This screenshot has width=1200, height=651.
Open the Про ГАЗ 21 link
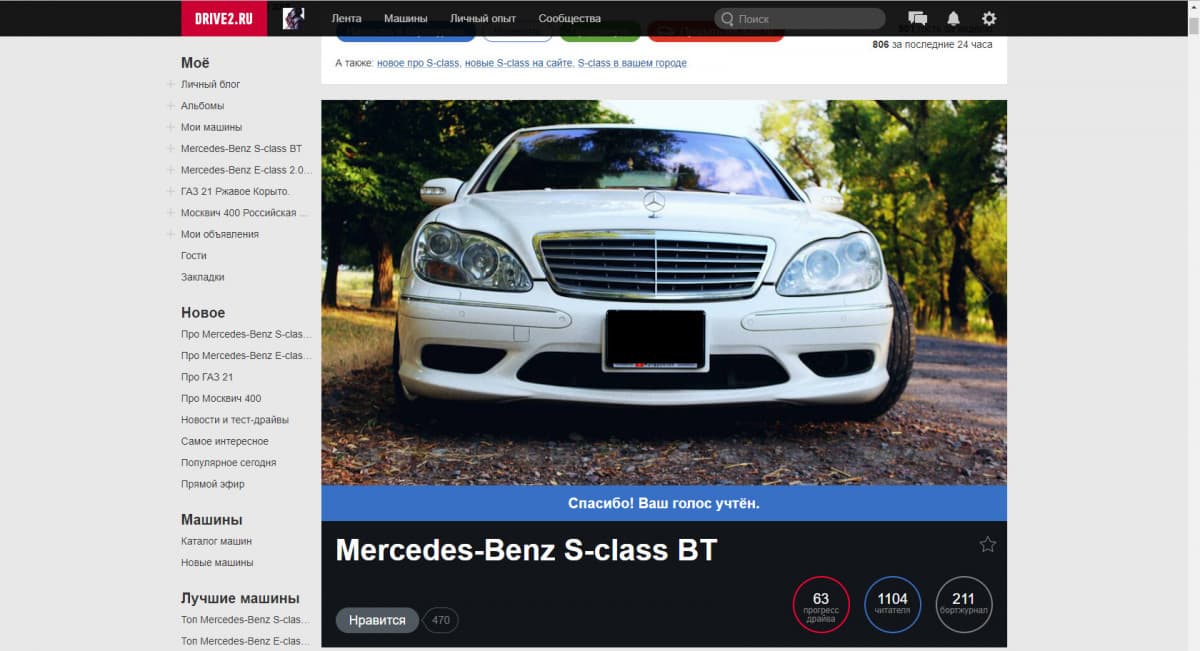207,377
